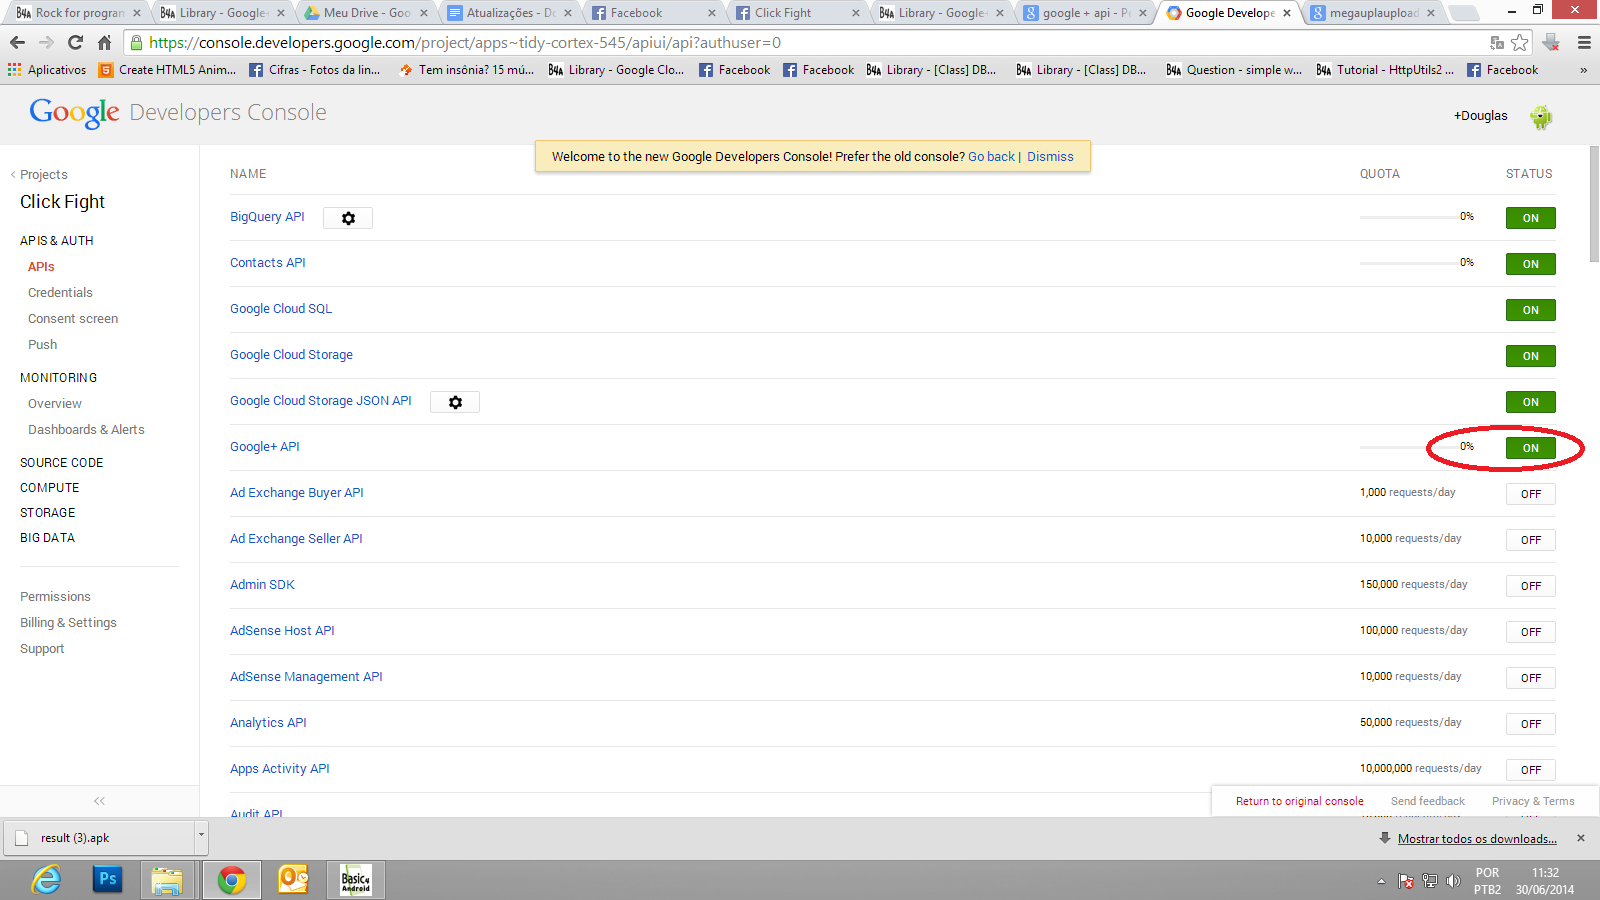
Task: Collapse APIS & AUTH section
Action: pos(56,241)
